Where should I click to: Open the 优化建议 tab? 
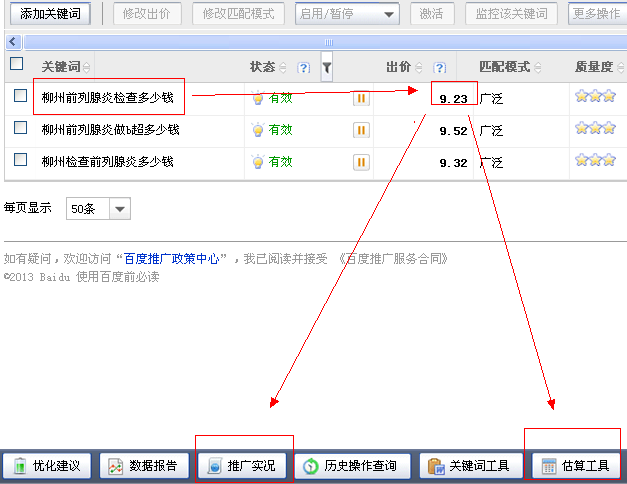click(x=47, y=466)
